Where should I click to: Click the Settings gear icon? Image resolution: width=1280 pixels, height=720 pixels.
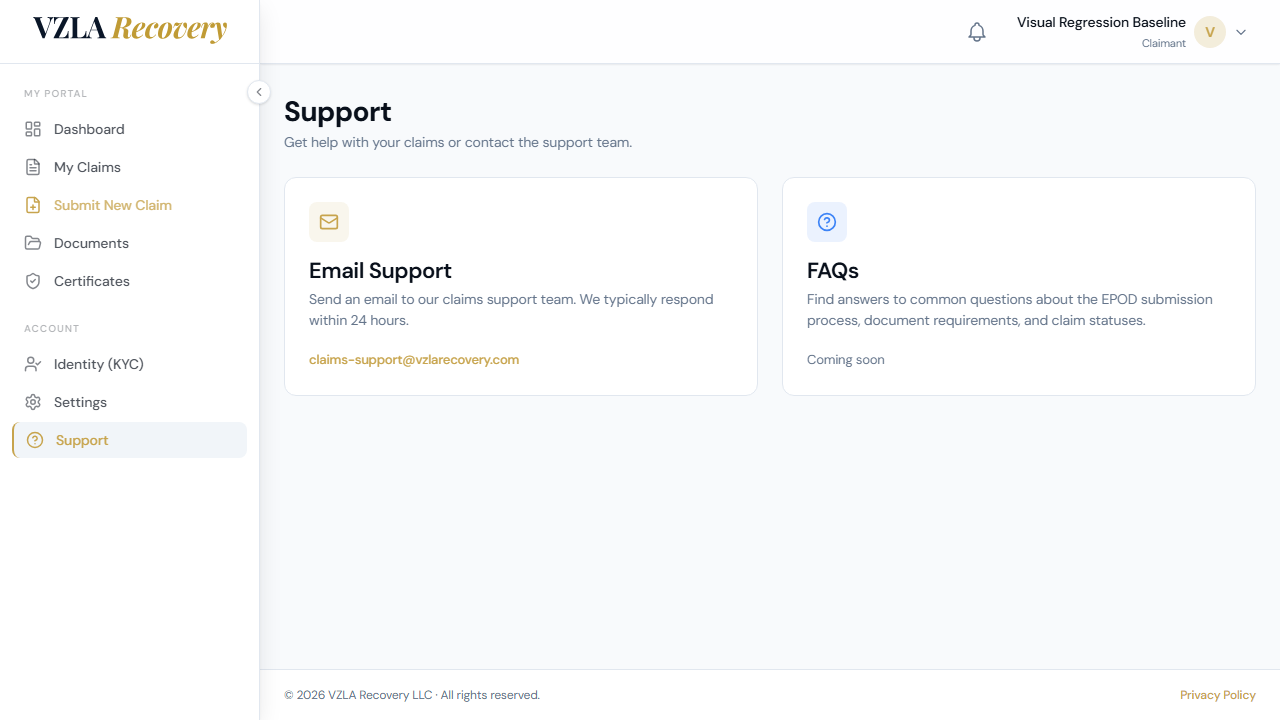[33, 402]
